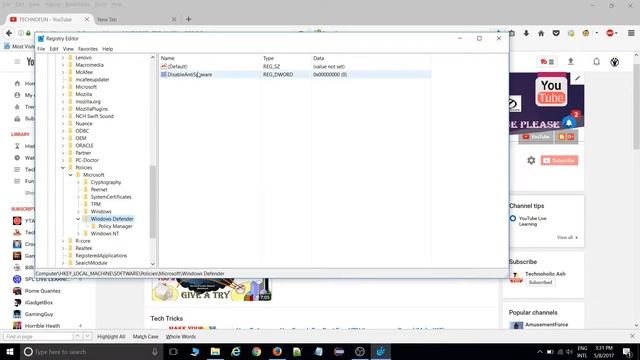Select the McAfee key
The width and height of the screenshot is (640, 360).
click(84, 72)
